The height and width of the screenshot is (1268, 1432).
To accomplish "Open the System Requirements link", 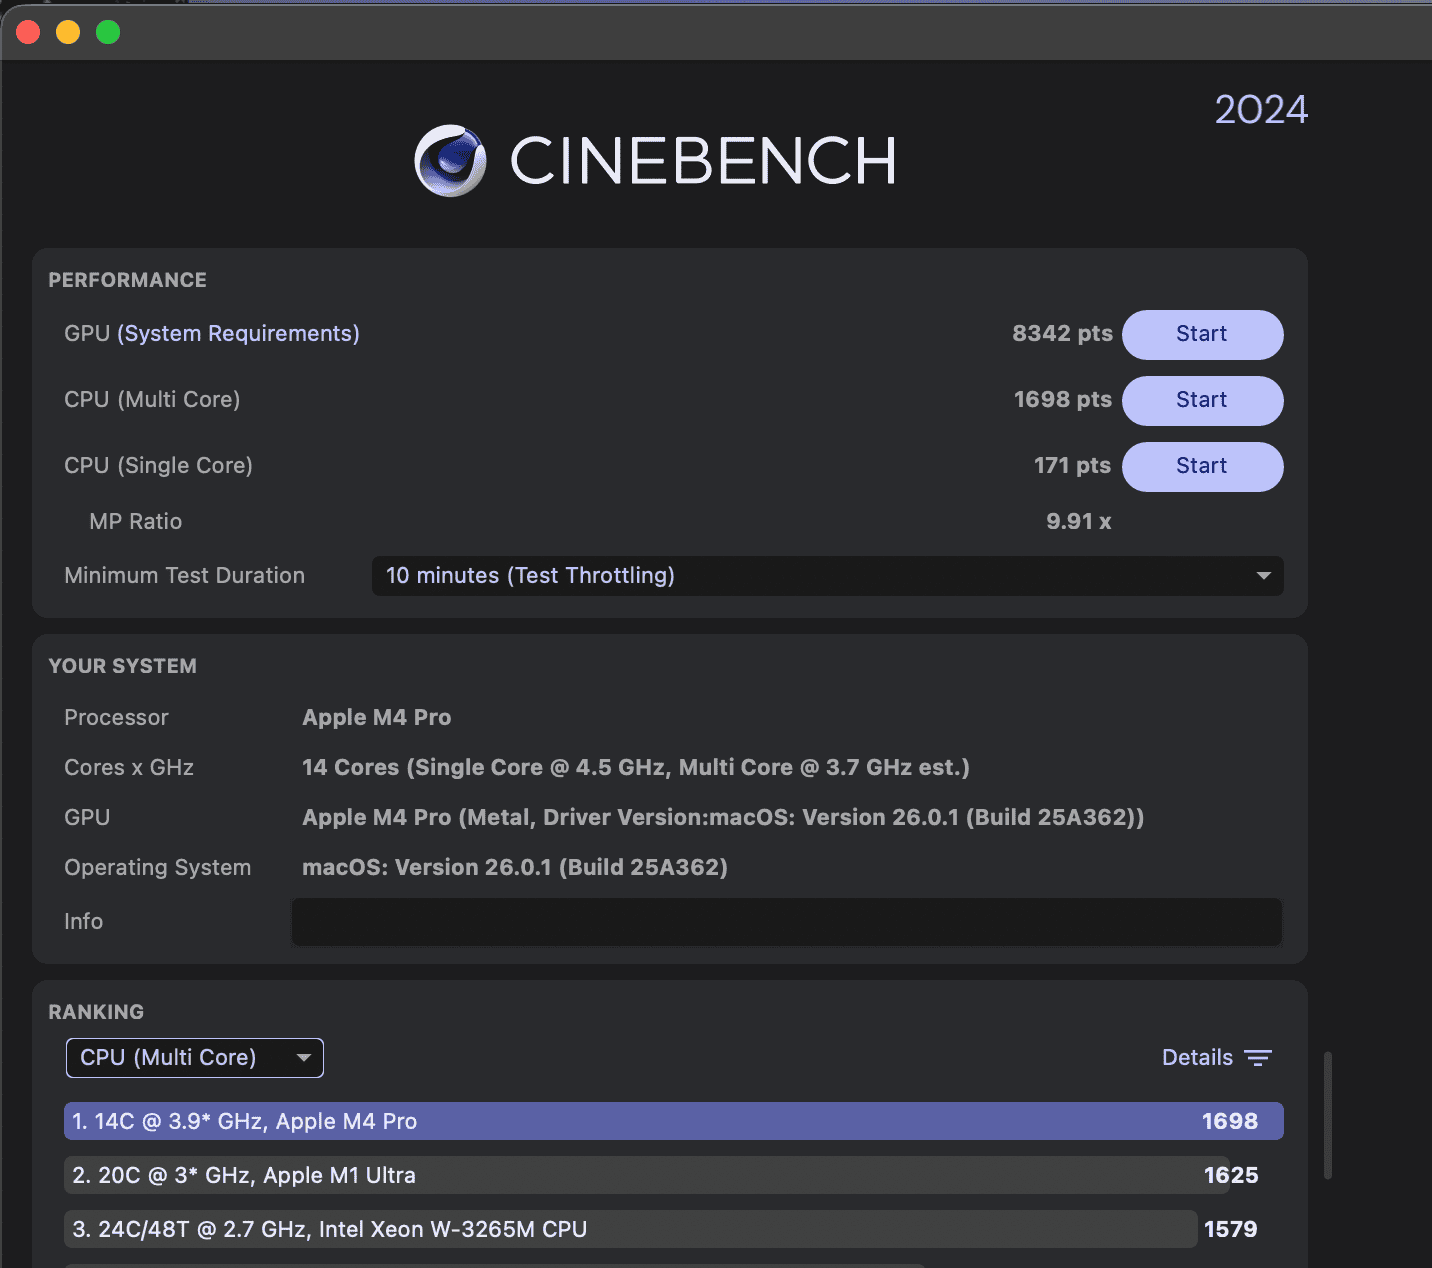I will pos(238,334).
